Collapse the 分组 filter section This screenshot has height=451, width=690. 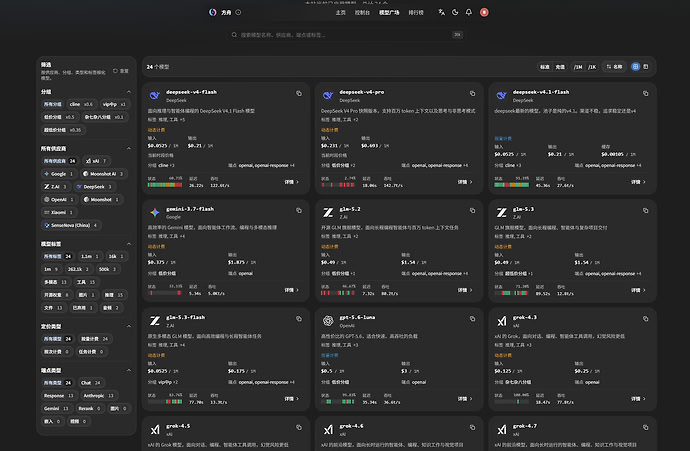(128, 92)
